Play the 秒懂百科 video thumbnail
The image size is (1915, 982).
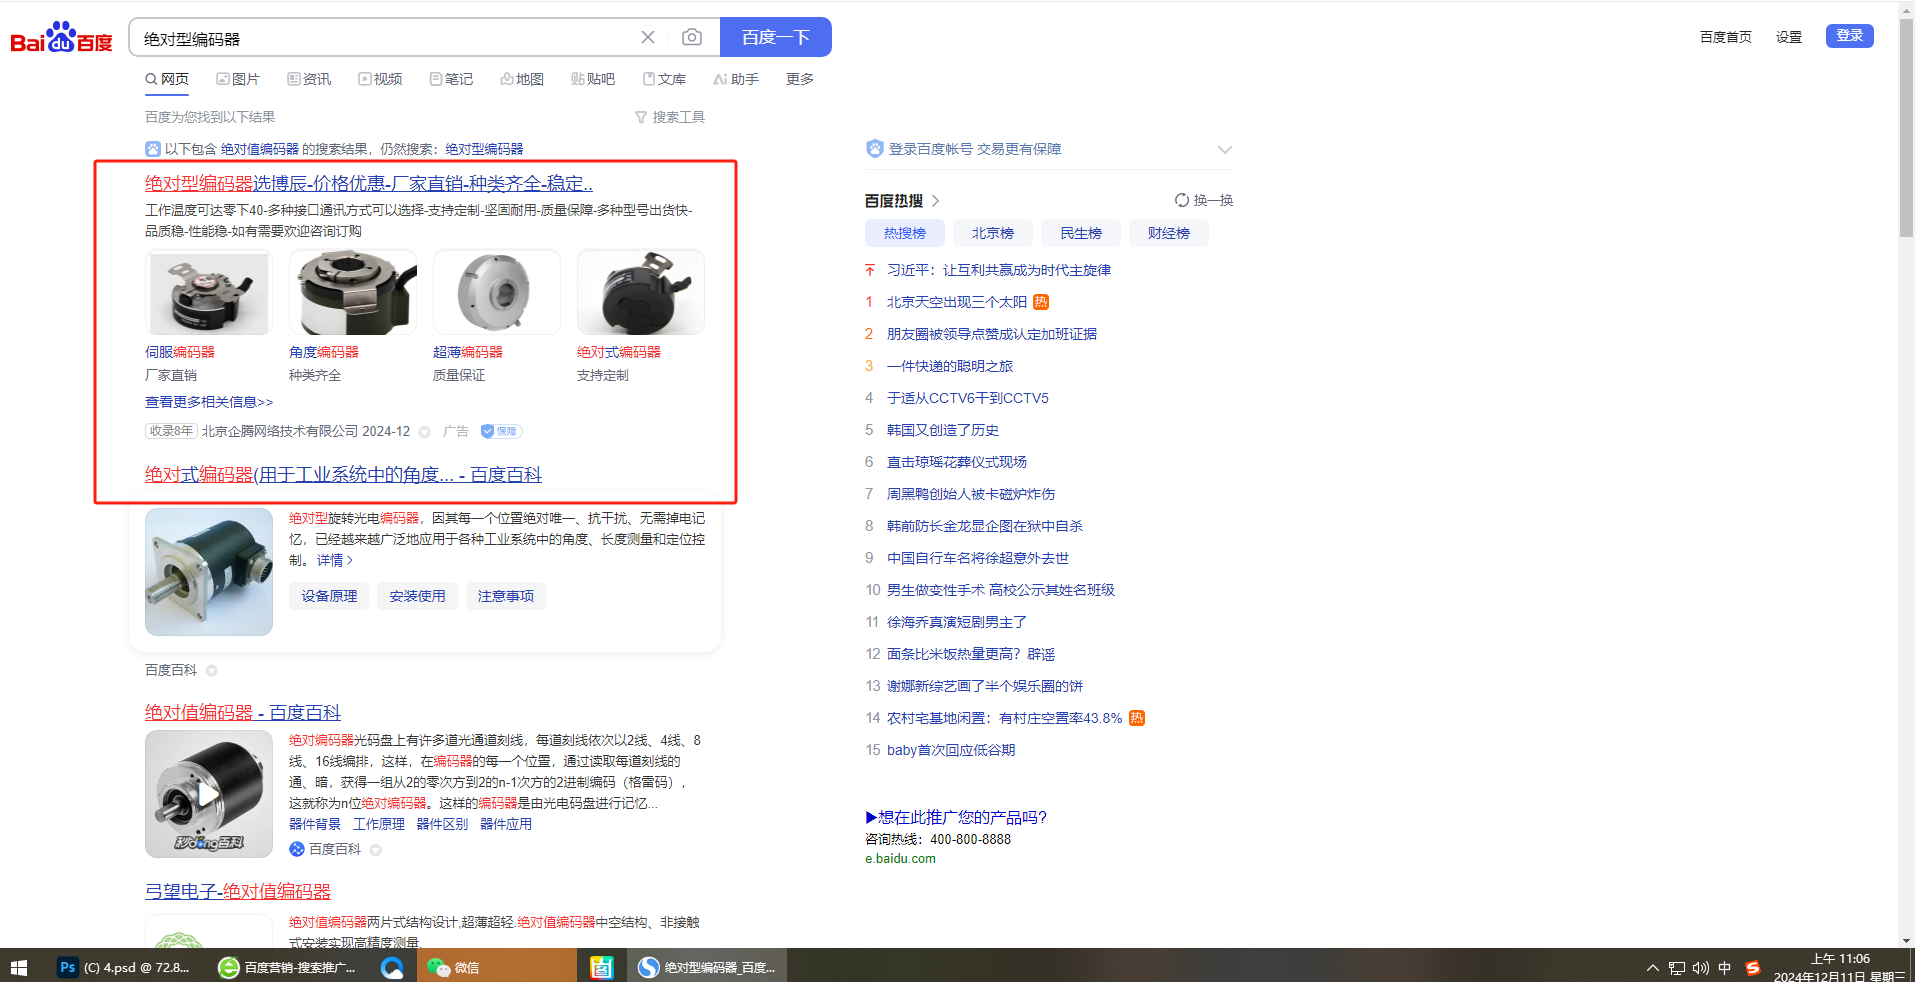point(209,794)
